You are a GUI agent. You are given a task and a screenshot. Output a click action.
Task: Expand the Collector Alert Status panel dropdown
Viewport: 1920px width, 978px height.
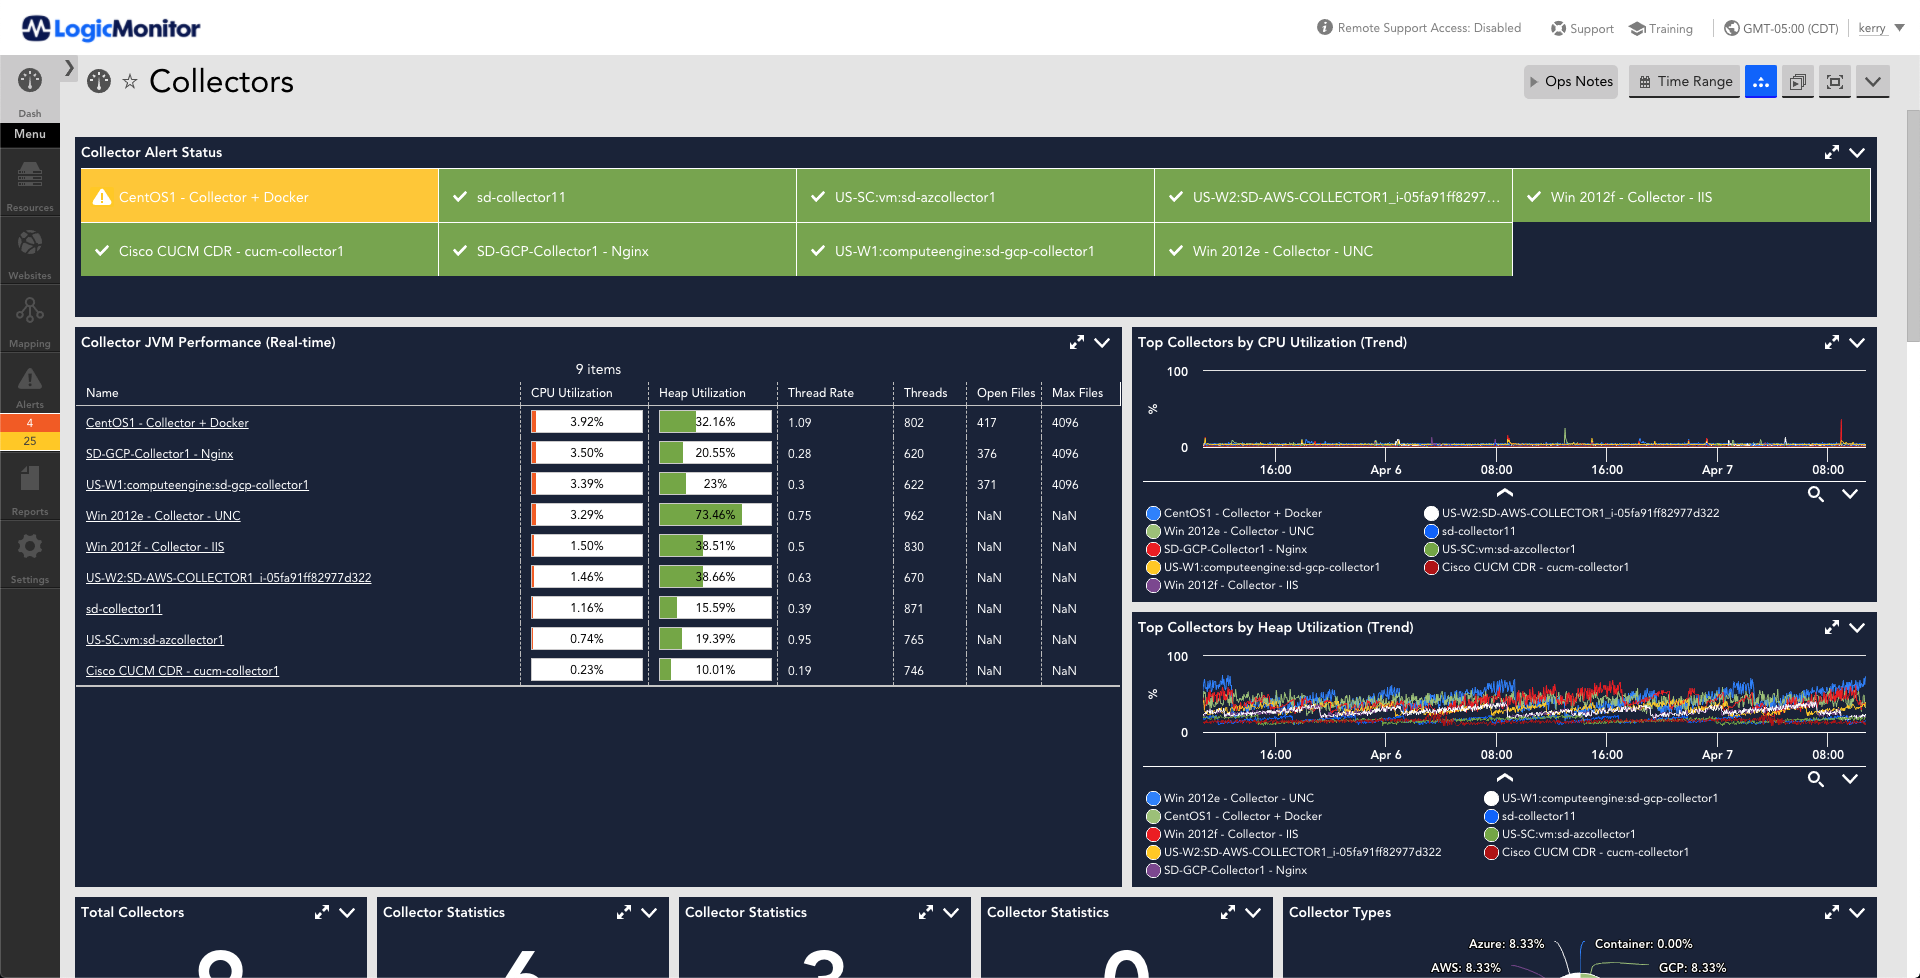[x=1858, y=152]
